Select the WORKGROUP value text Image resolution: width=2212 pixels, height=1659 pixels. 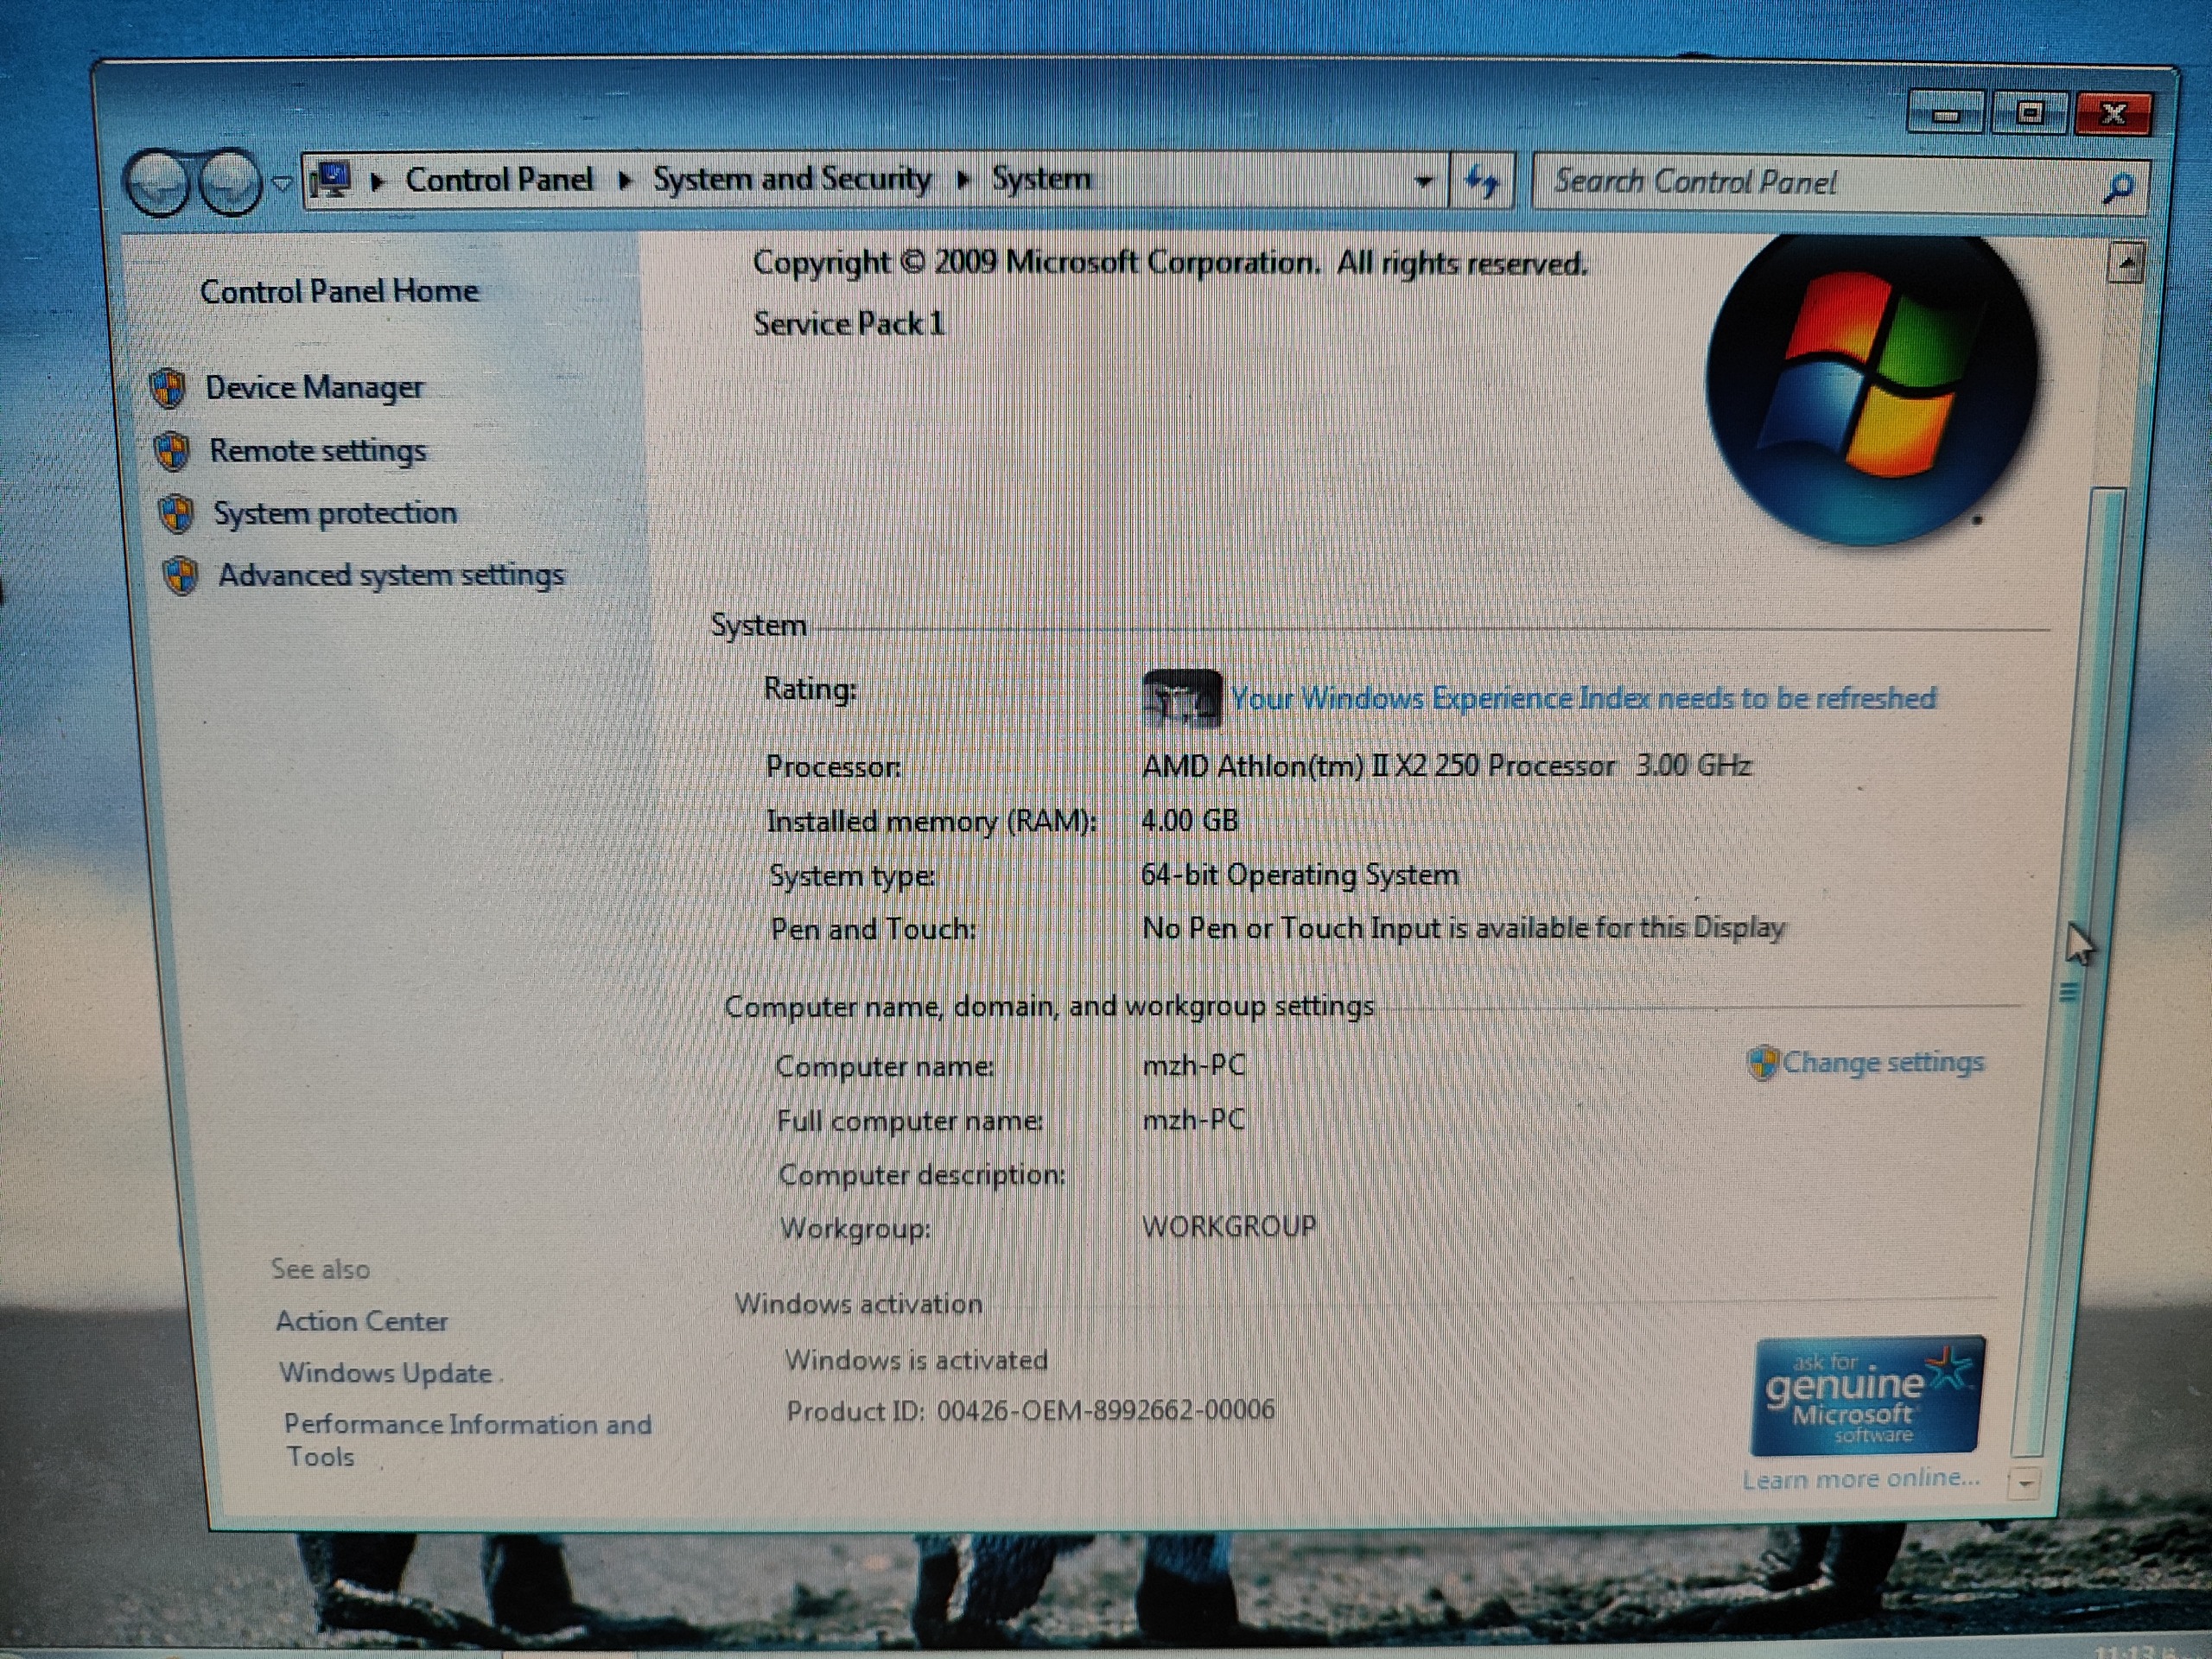[1229, 1226]
